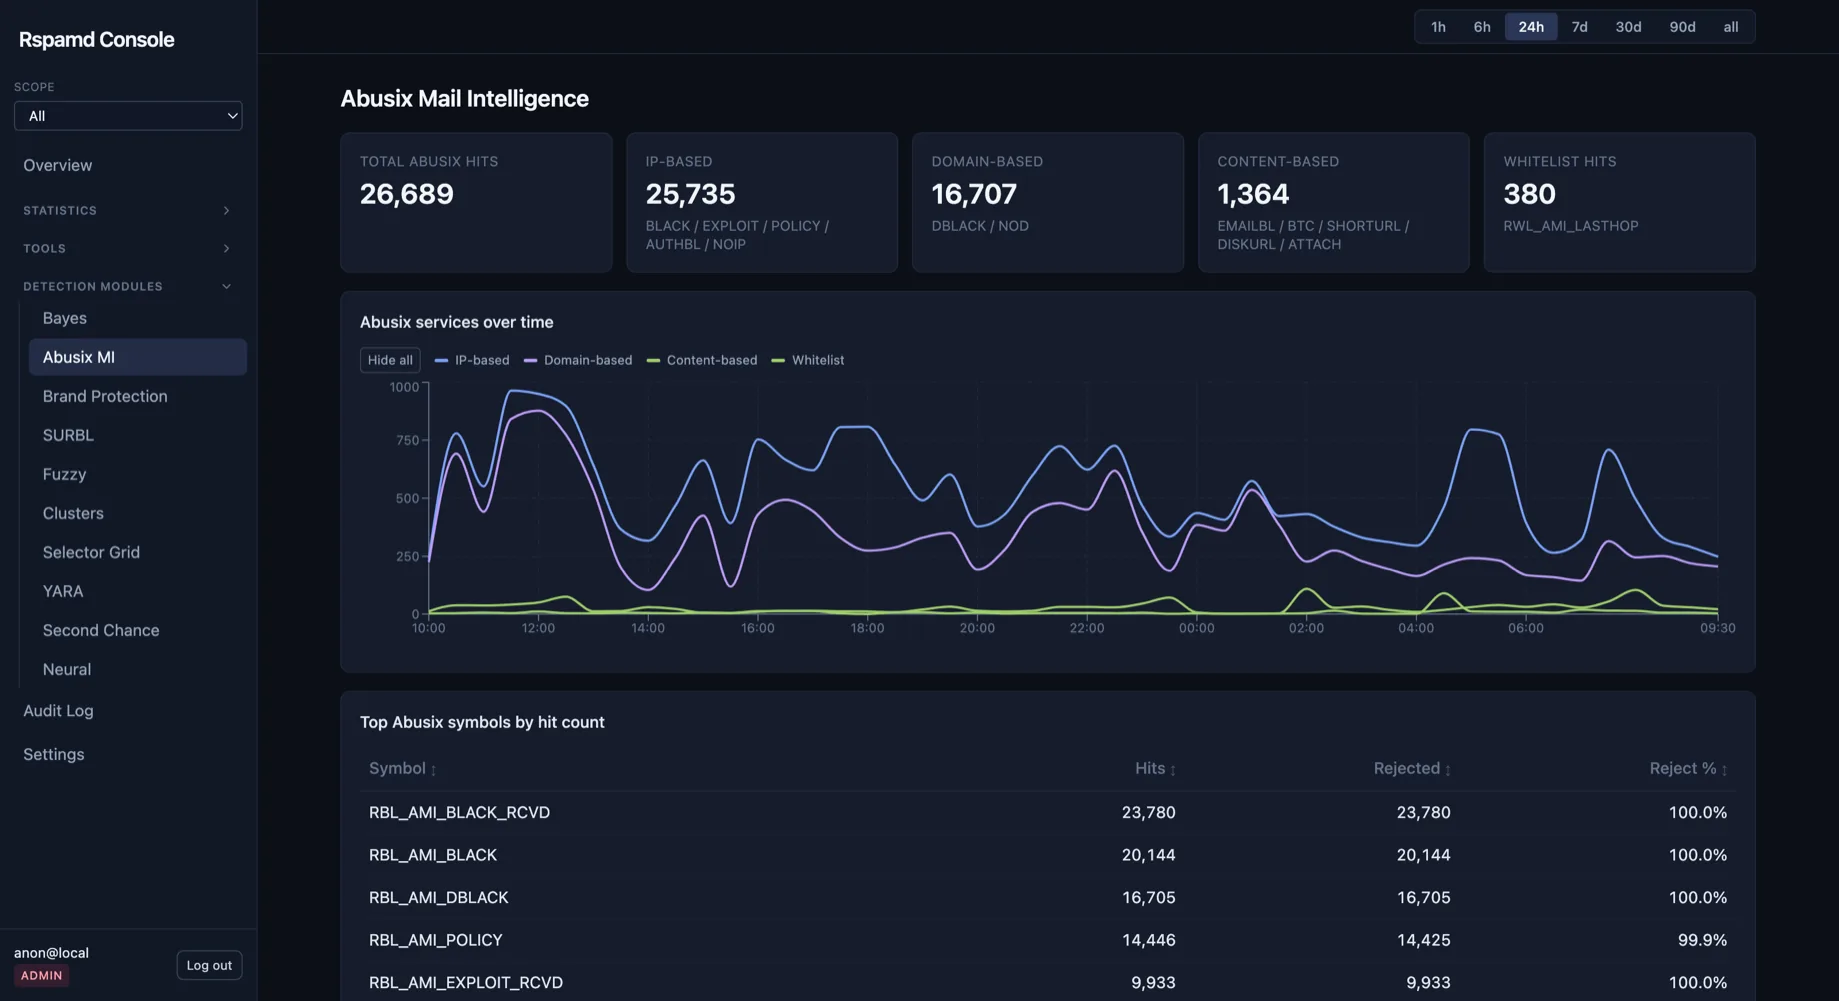Image resolution: width=1839 pixels, height=1001 pixels.
Task: Open the Selector Grid module
Action: pyautogui.click(x=91, y=552)
